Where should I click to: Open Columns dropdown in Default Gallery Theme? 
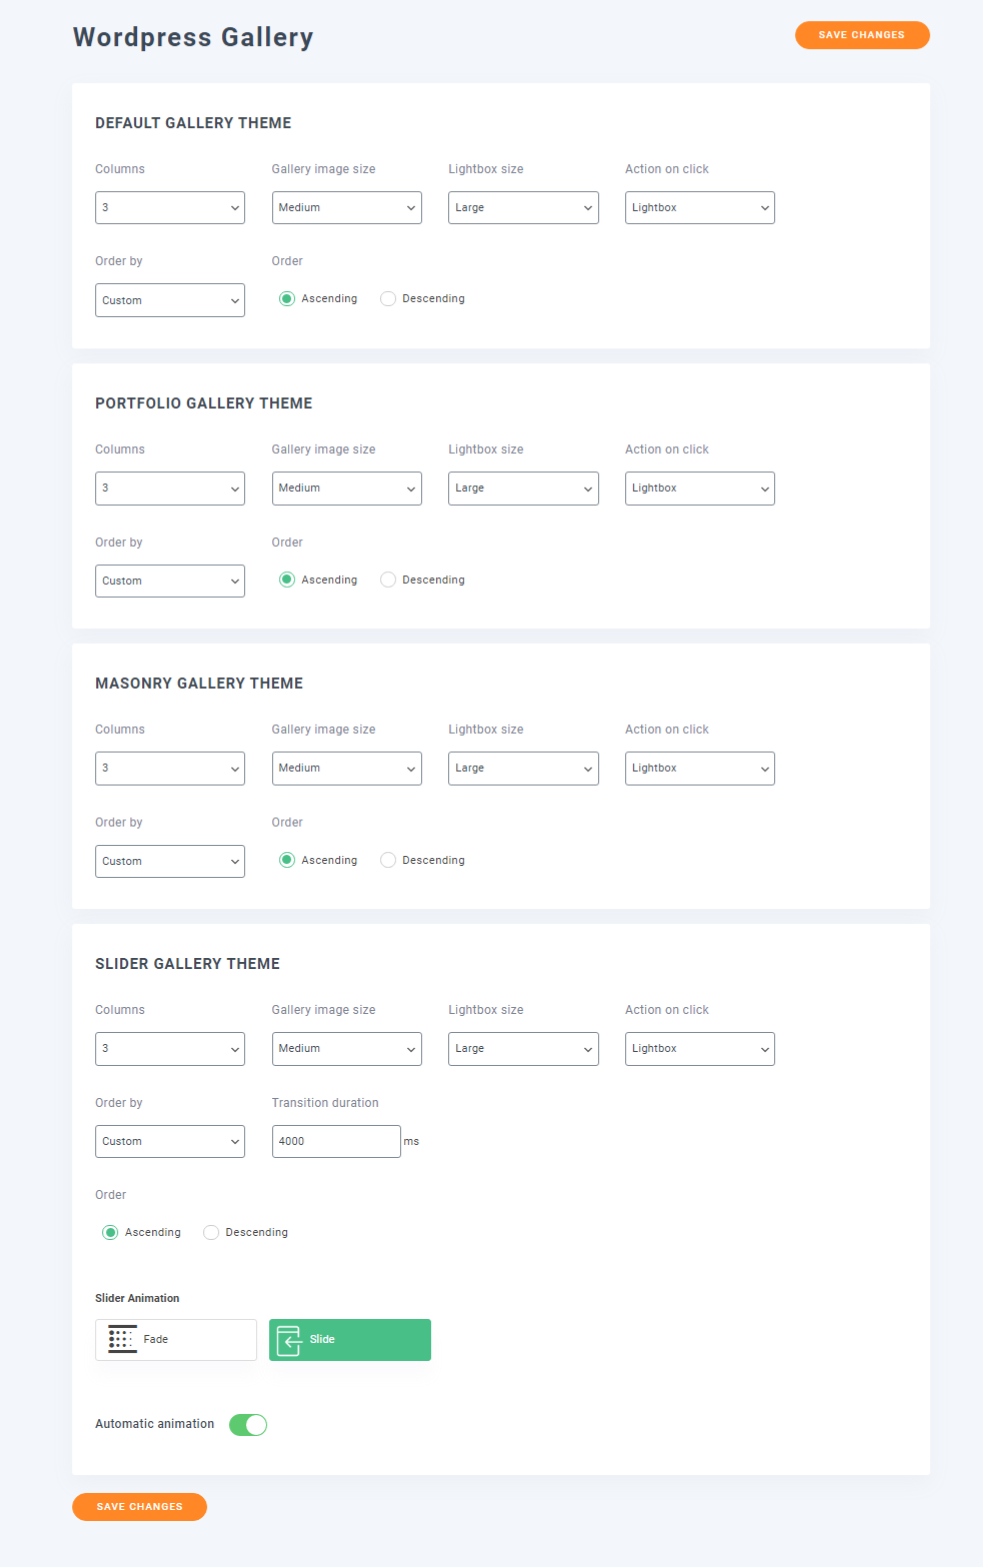(170, 208)
